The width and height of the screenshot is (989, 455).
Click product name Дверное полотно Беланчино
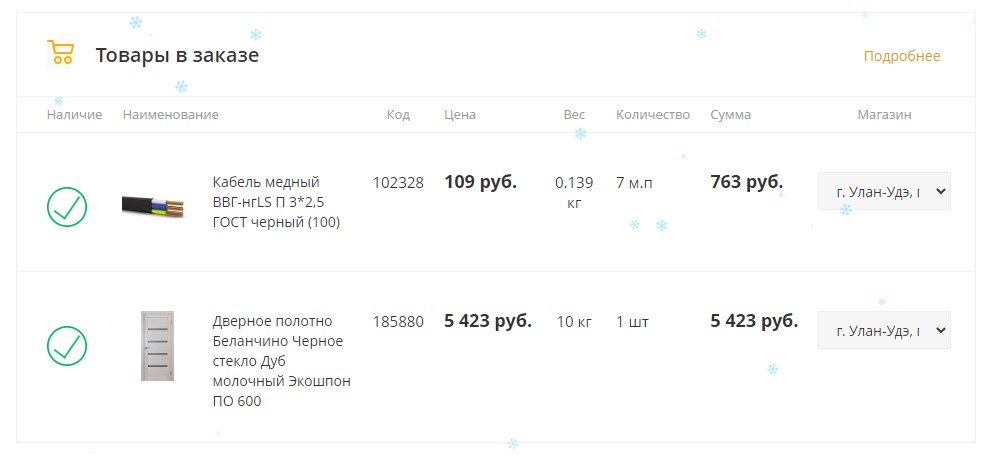point(281,361)
